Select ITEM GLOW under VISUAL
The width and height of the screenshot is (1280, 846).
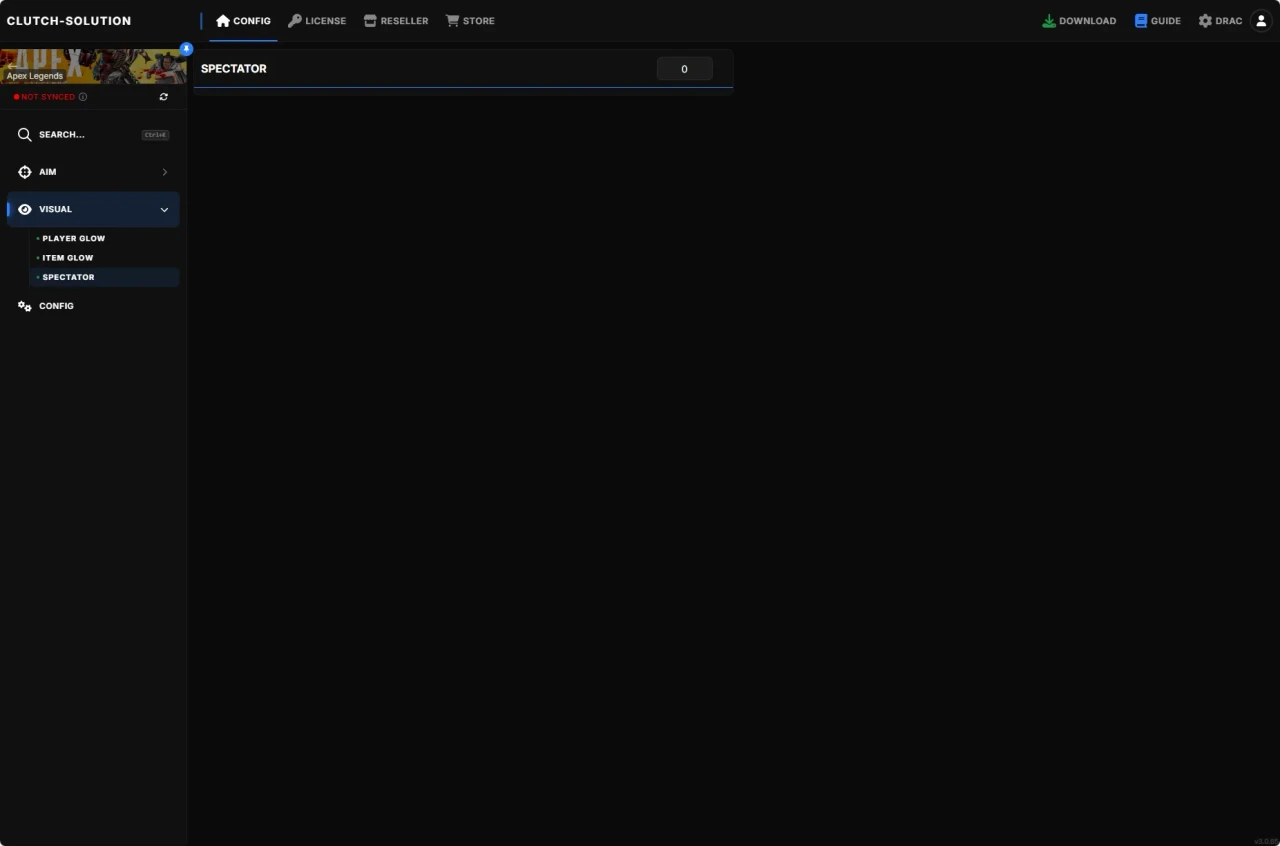68,257
